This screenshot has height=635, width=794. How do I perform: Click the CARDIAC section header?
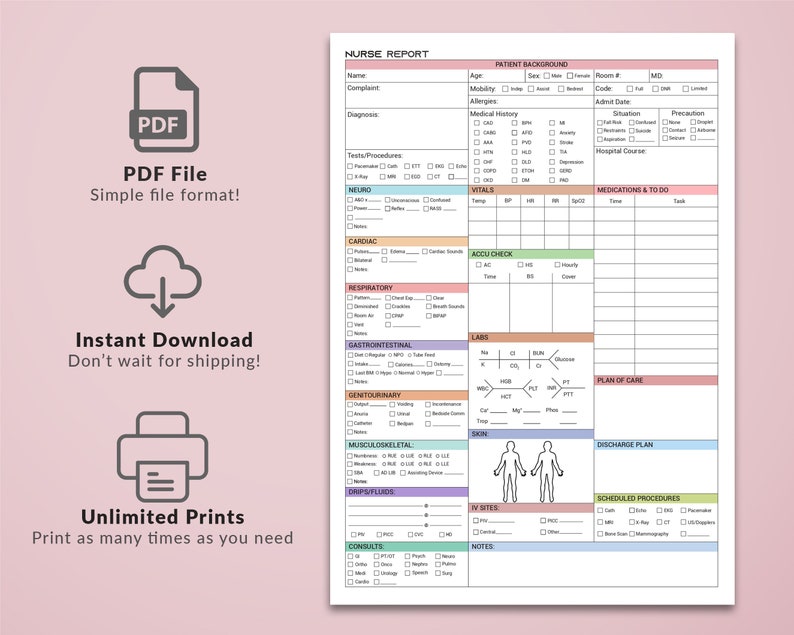tap(407, 242)
